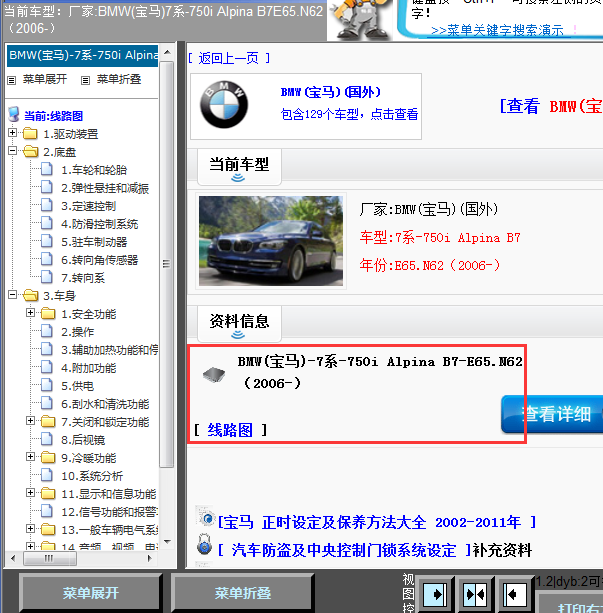Click the folder icon of 9.冷暖功能
603x613 pixels.
48,457
